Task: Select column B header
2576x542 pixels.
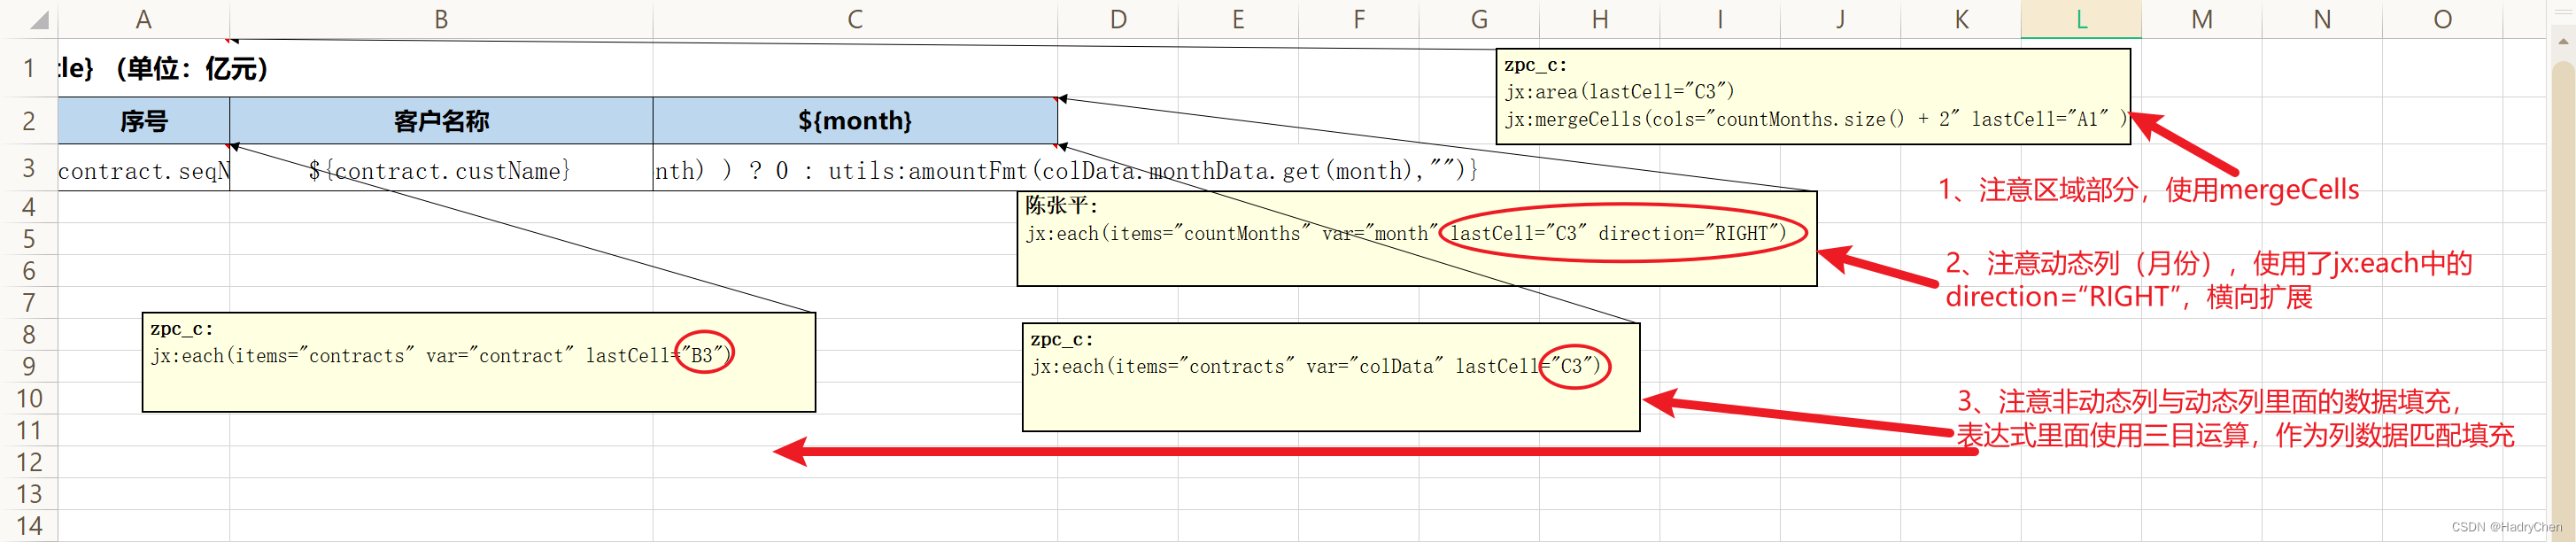Action: pos(441,19)
